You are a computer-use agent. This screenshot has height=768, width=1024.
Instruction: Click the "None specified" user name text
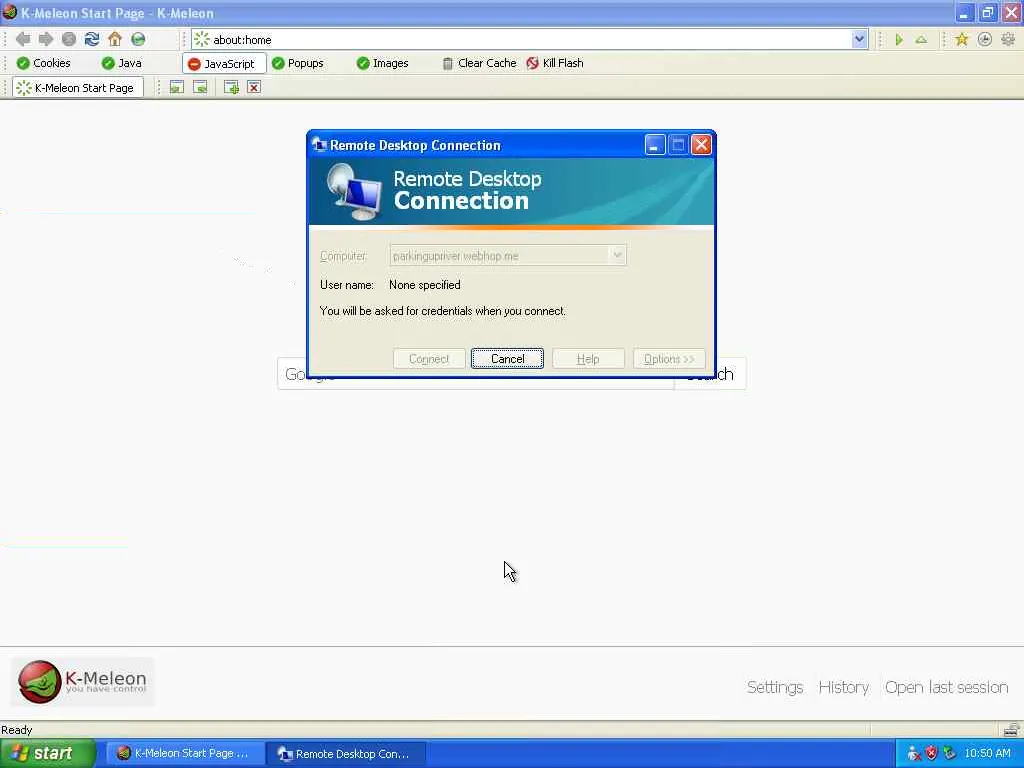[424, 285]
